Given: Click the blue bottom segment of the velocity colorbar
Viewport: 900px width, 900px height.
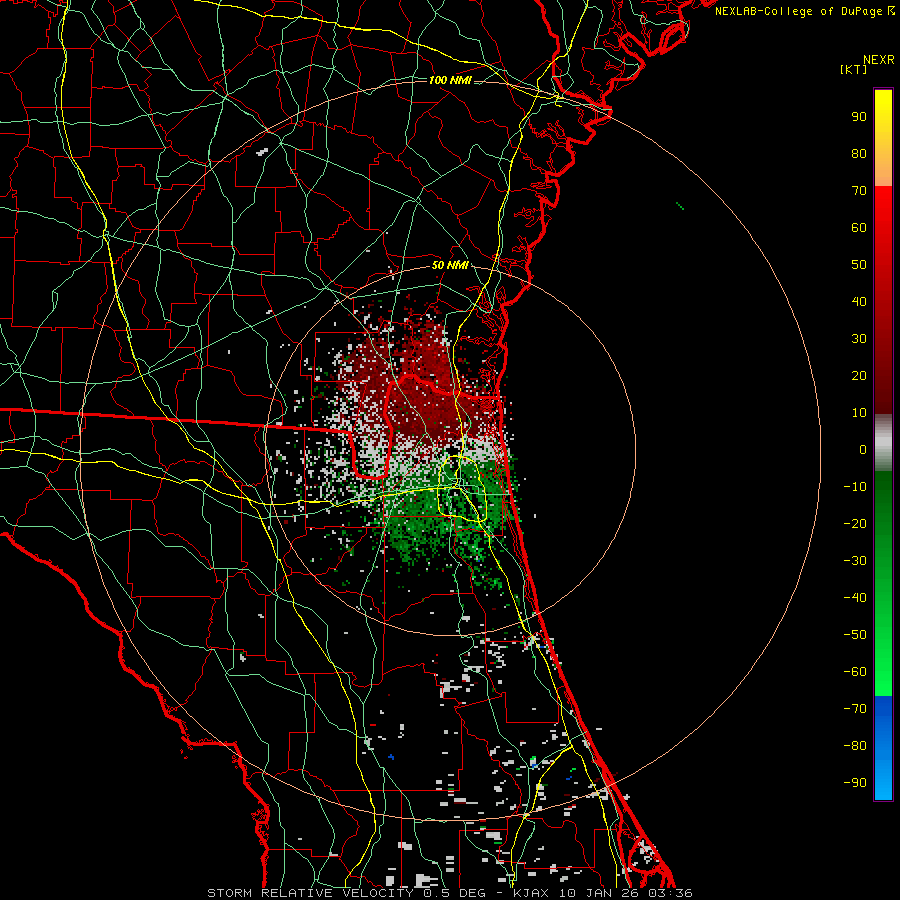Looking at the screenshot, I should (x=883, y=748).
